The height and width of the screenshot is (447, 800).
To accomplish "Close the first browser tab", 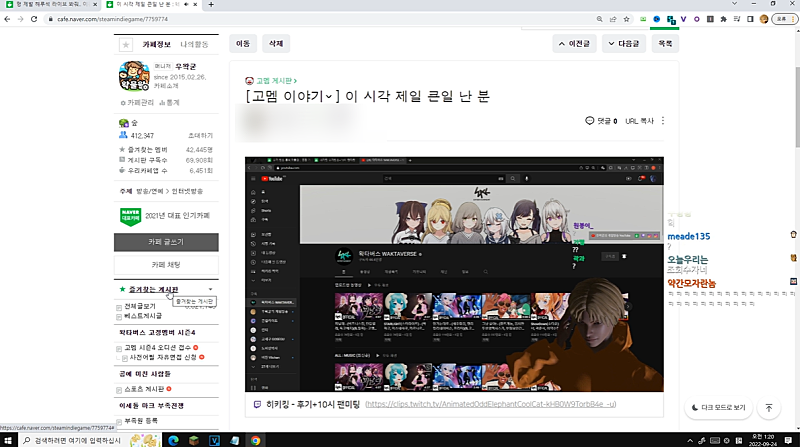I will [x=95, y=4].
